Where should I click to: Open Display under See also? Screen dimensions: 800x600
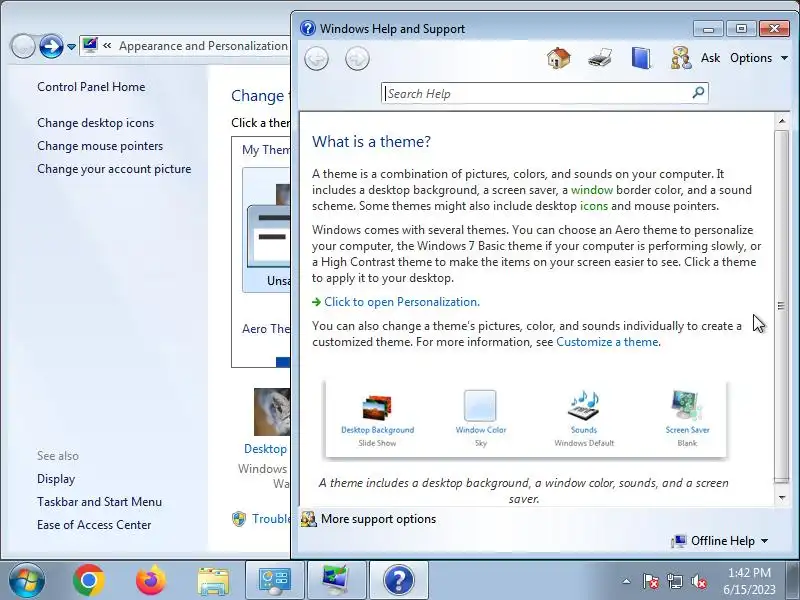pos(56,479)
